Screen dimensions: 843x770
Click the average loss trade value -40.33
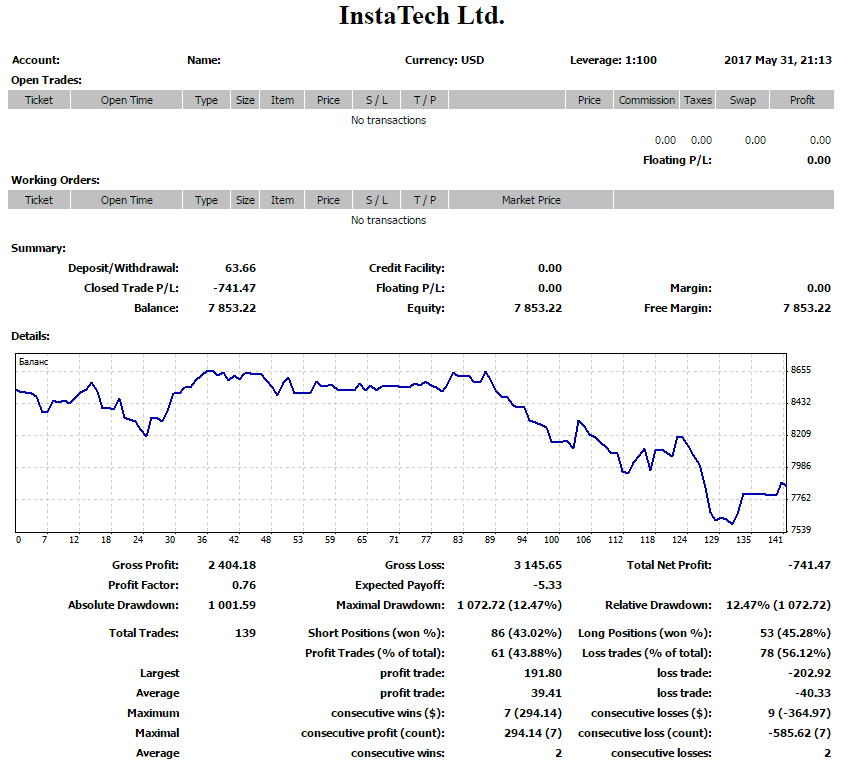point(813,693)
